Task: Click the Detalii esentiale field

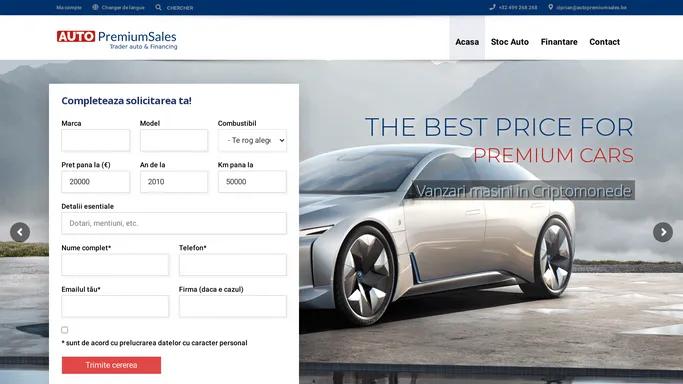Action: pos(174,223)
